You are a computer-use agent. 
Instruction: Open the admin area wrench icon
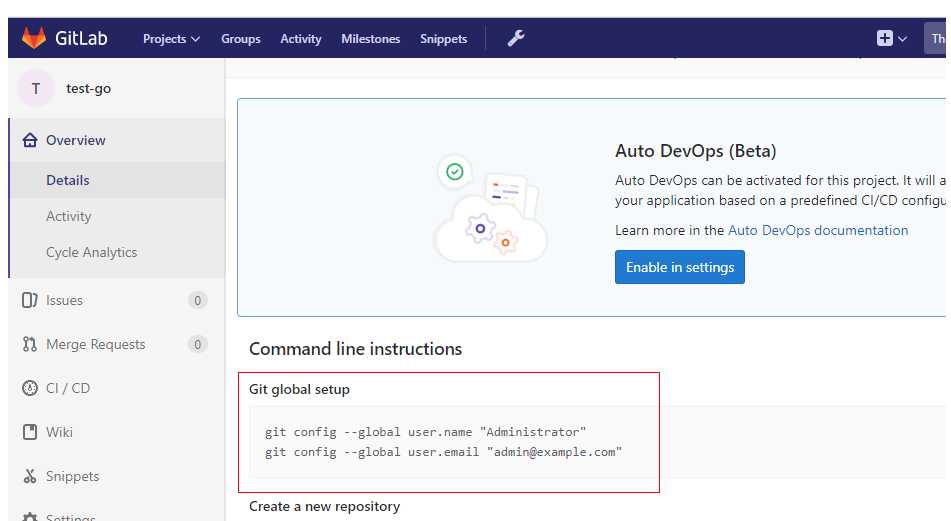[516, 38]
